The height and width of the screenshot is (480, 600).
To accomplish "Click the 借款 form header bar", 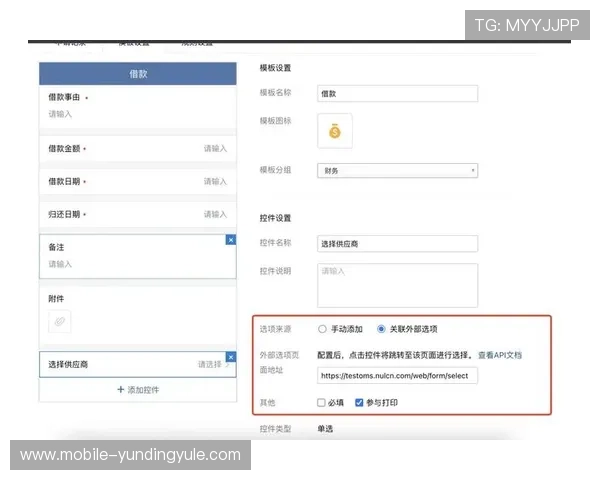I will coord(138,73).
